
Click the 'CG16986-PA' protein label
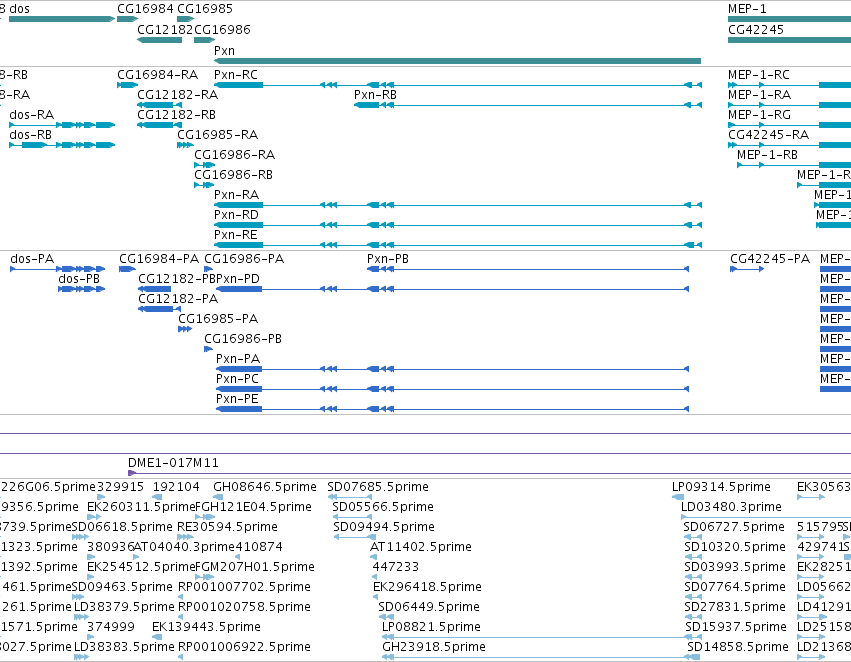244,259
